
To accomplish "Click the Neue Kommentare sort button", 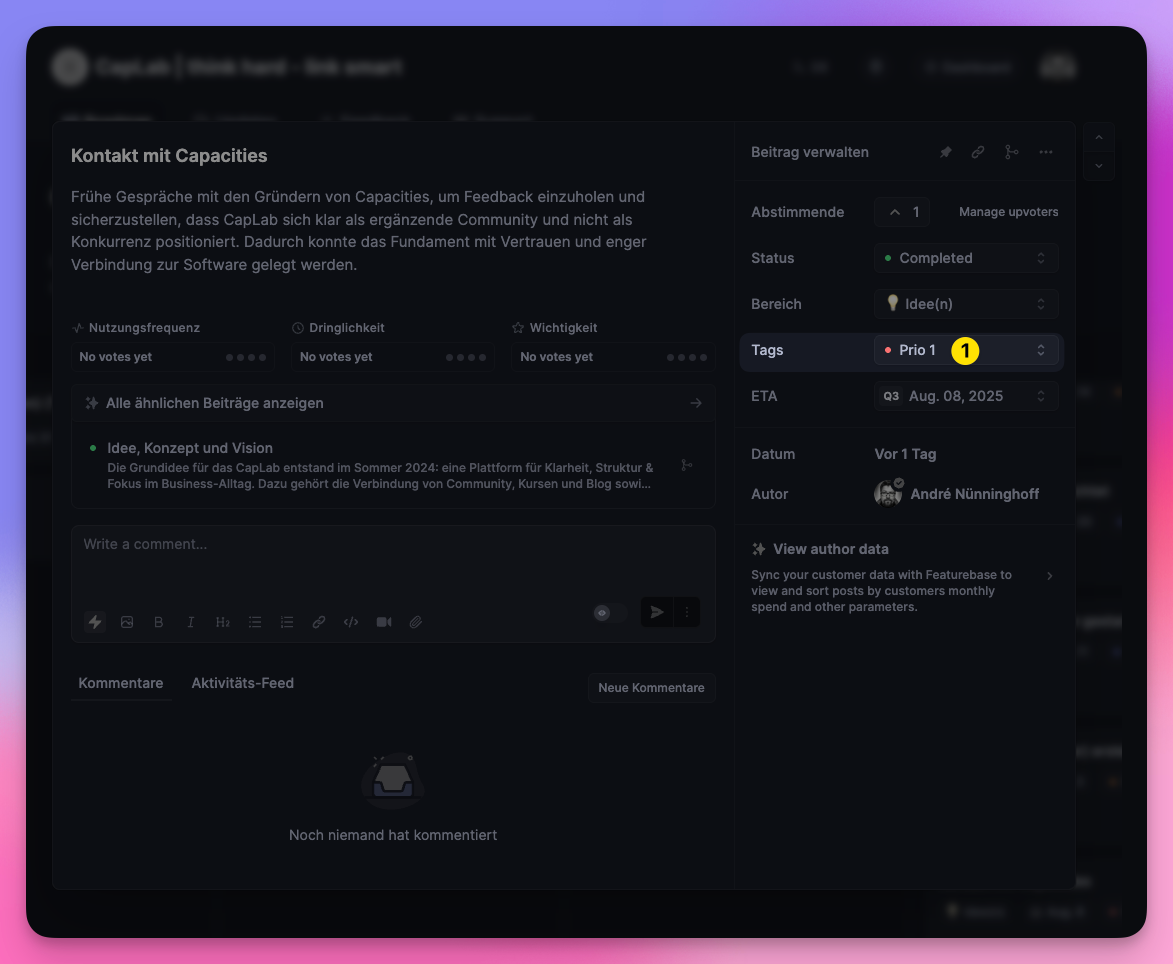I will 651,688.
